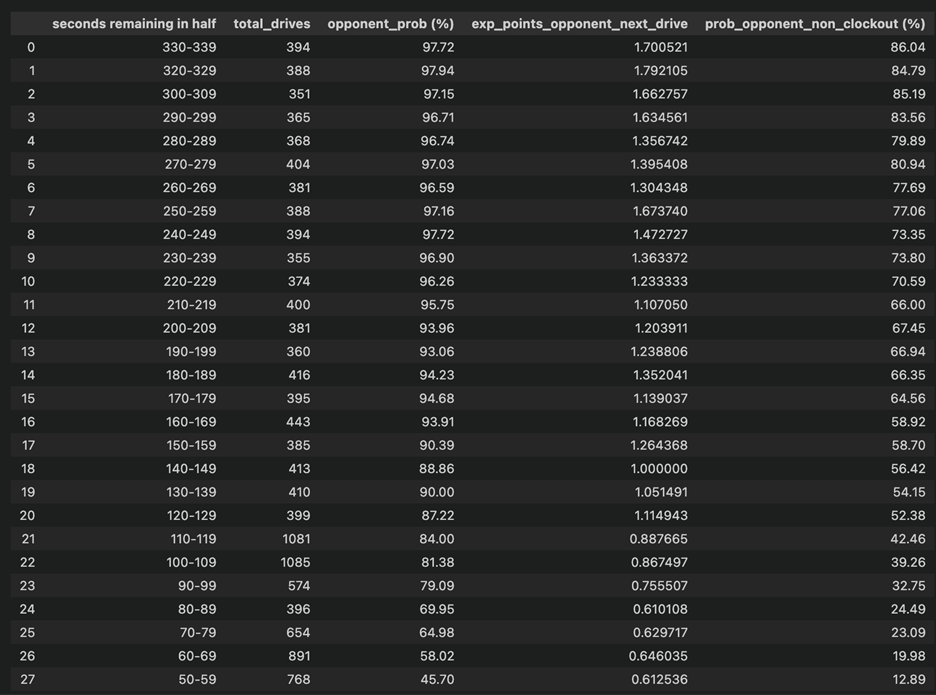Click the exp_points_opponent_next_drive column header

[x=579, y=24]
